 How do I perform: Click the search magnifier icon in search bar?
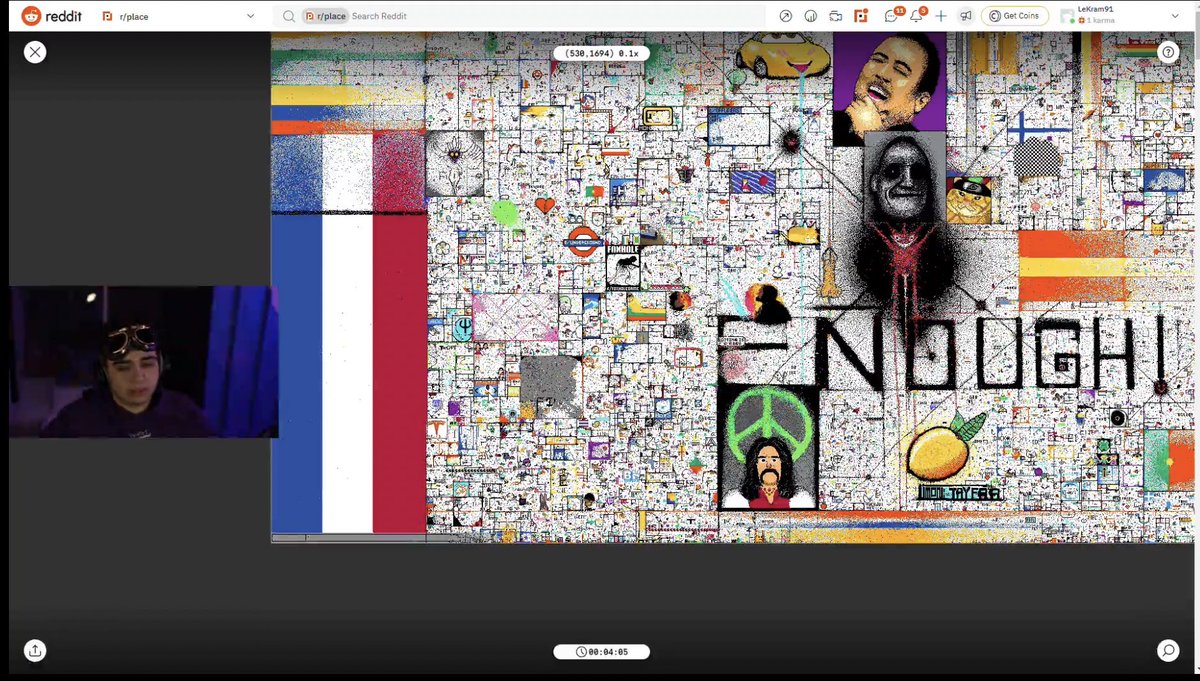pyautogui.click(x=288, y=16)
